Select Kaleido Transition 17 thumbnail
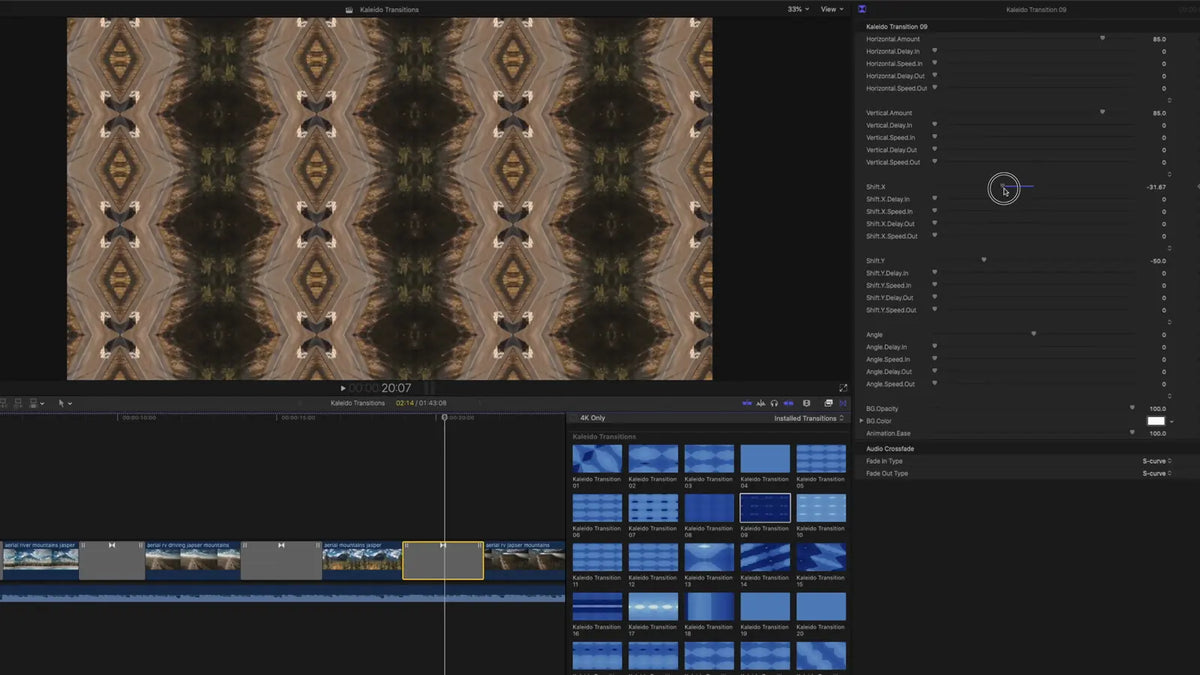This screenshot has width=1200, height=675. point(653,607)
